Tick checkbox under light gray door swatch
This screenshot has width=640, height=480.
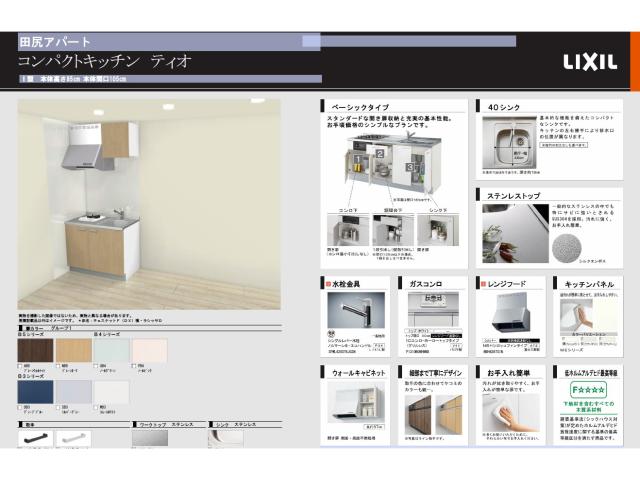58,407
